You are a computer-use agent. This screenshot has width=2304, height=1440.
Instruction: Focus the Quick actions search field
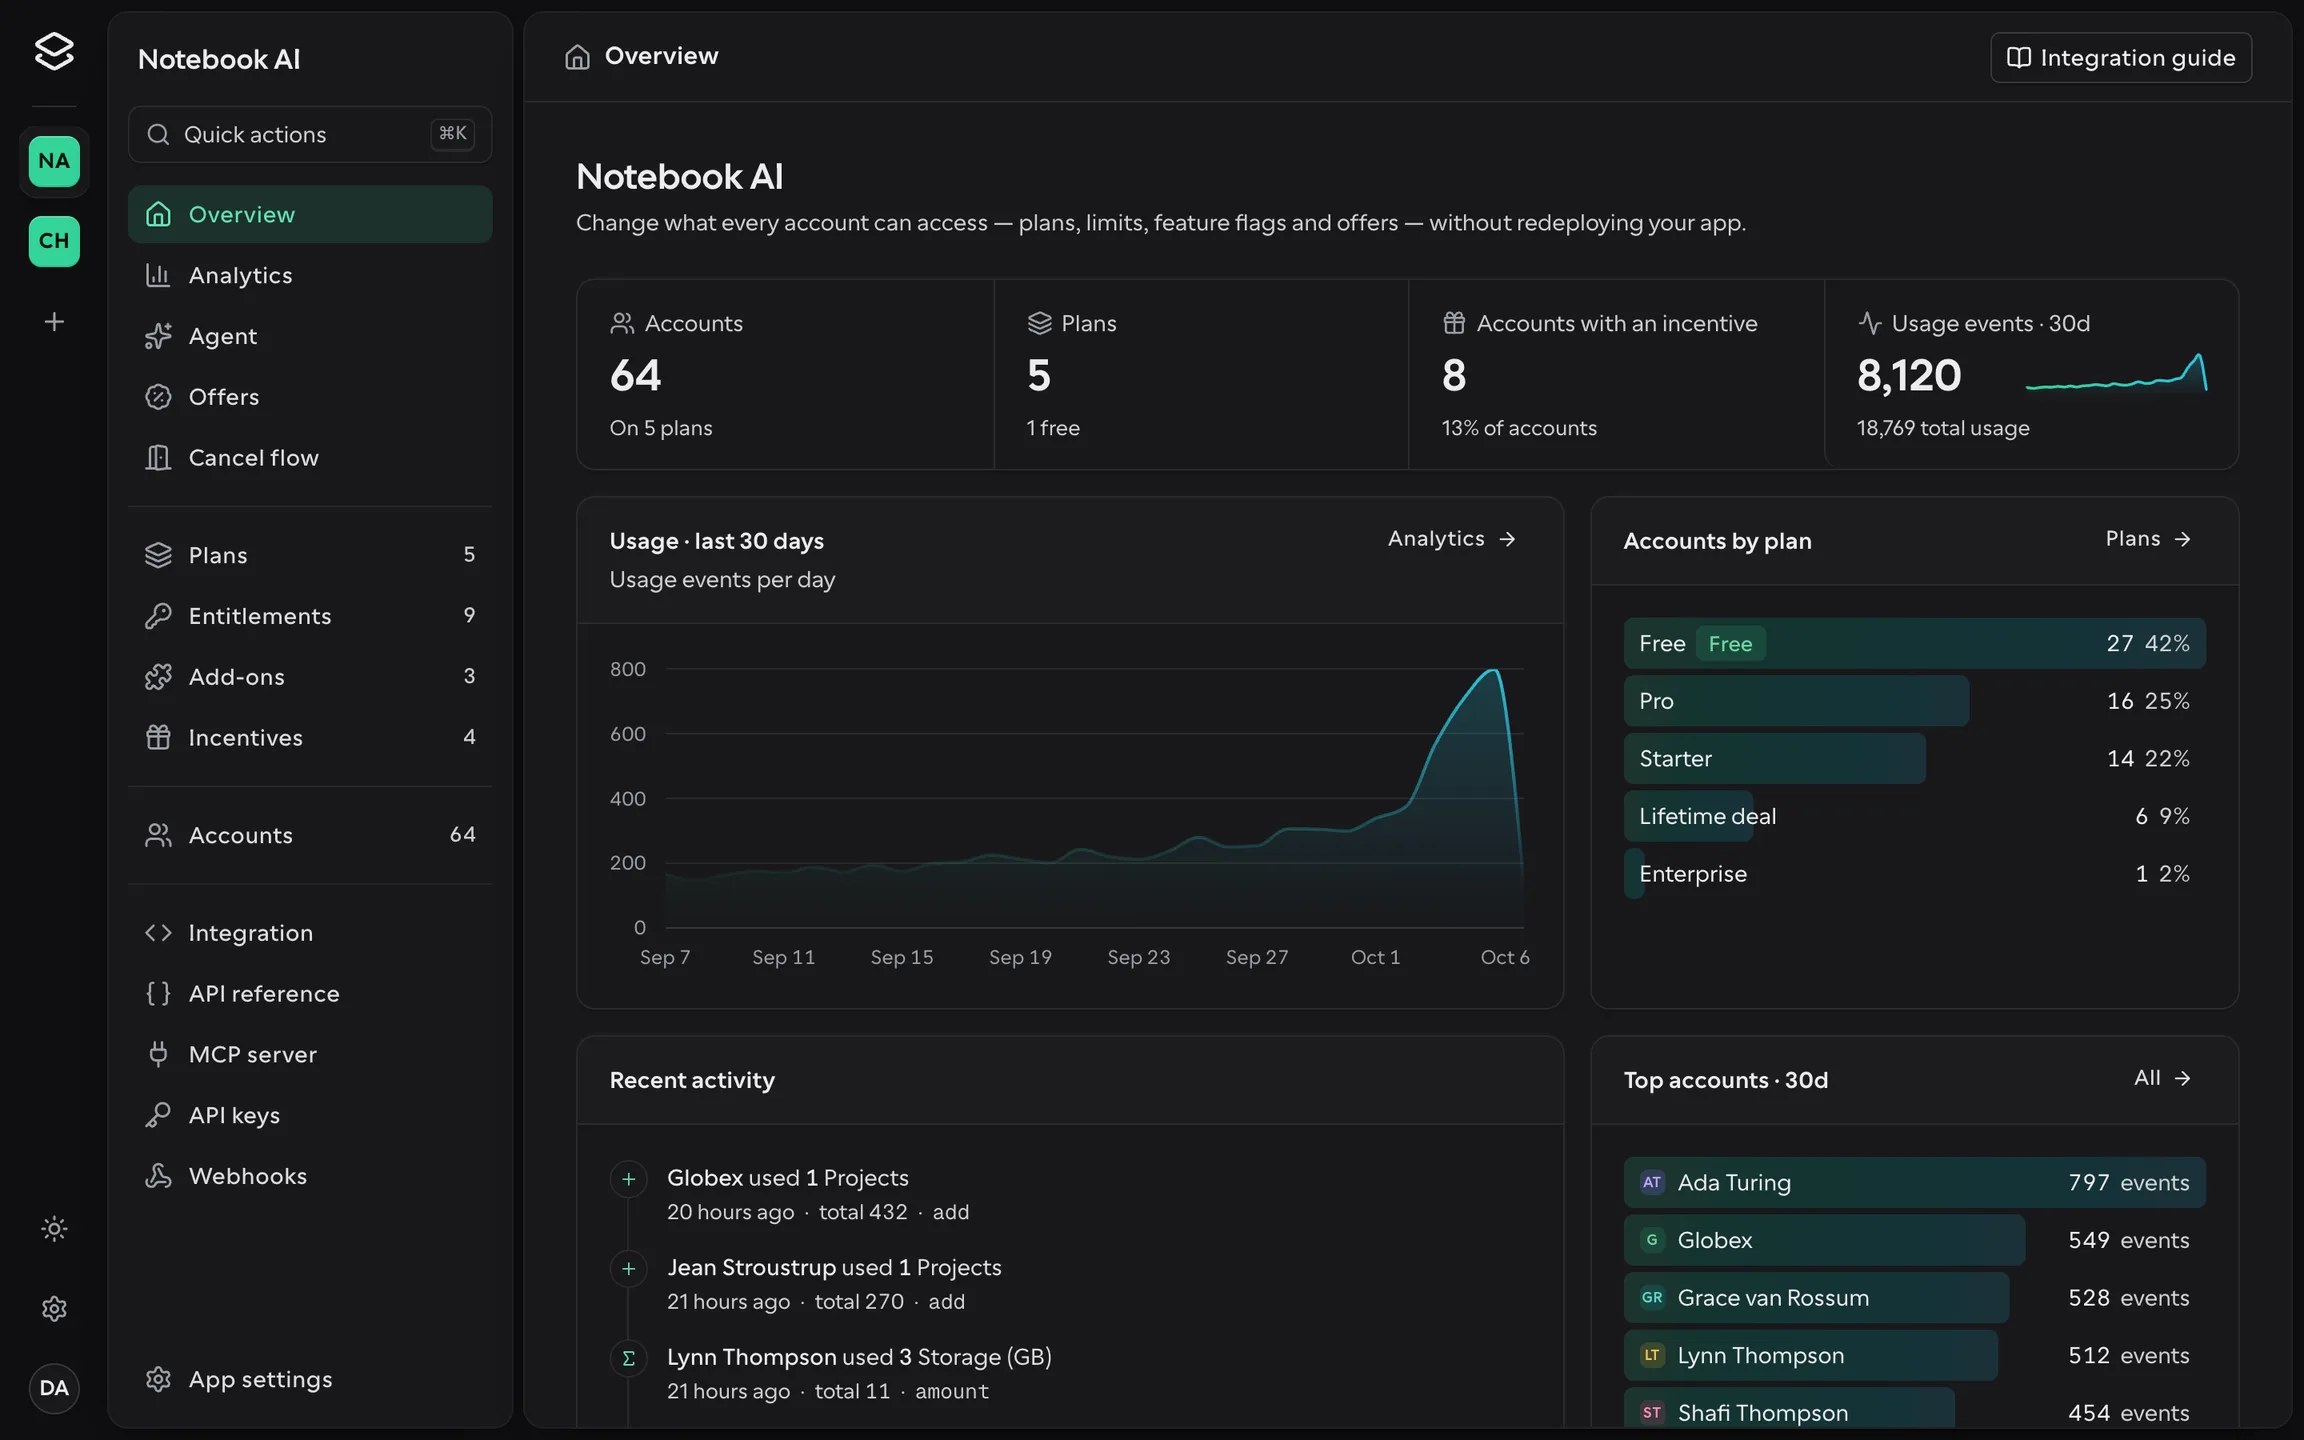[x=310, y=134]
